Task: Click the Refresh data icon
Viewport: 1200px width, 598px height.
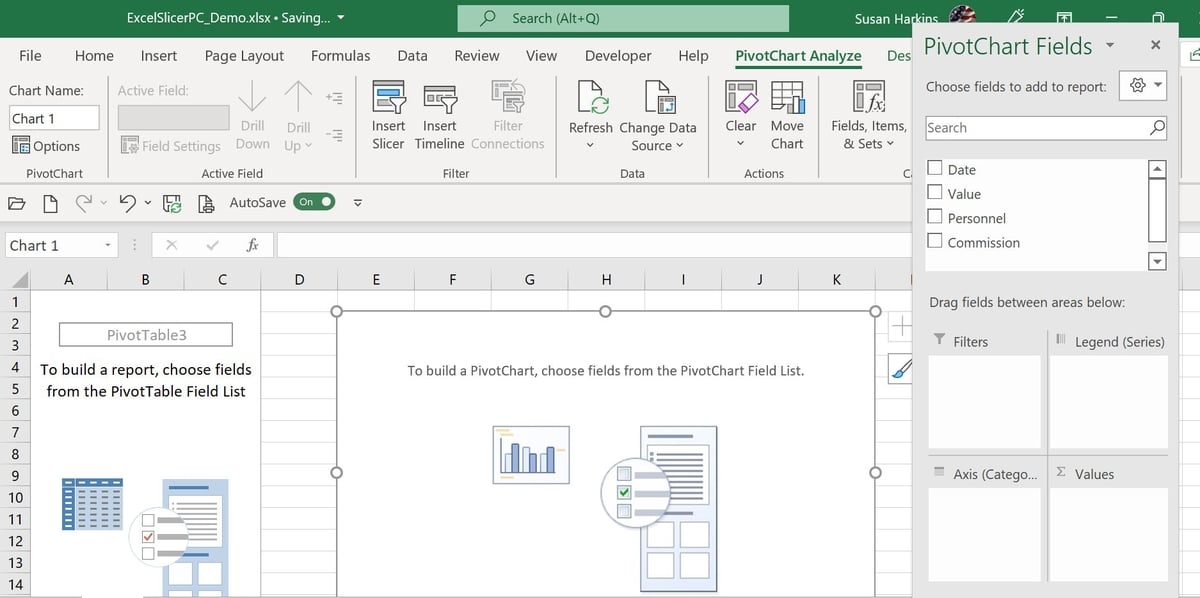Action: click(592, 97)
